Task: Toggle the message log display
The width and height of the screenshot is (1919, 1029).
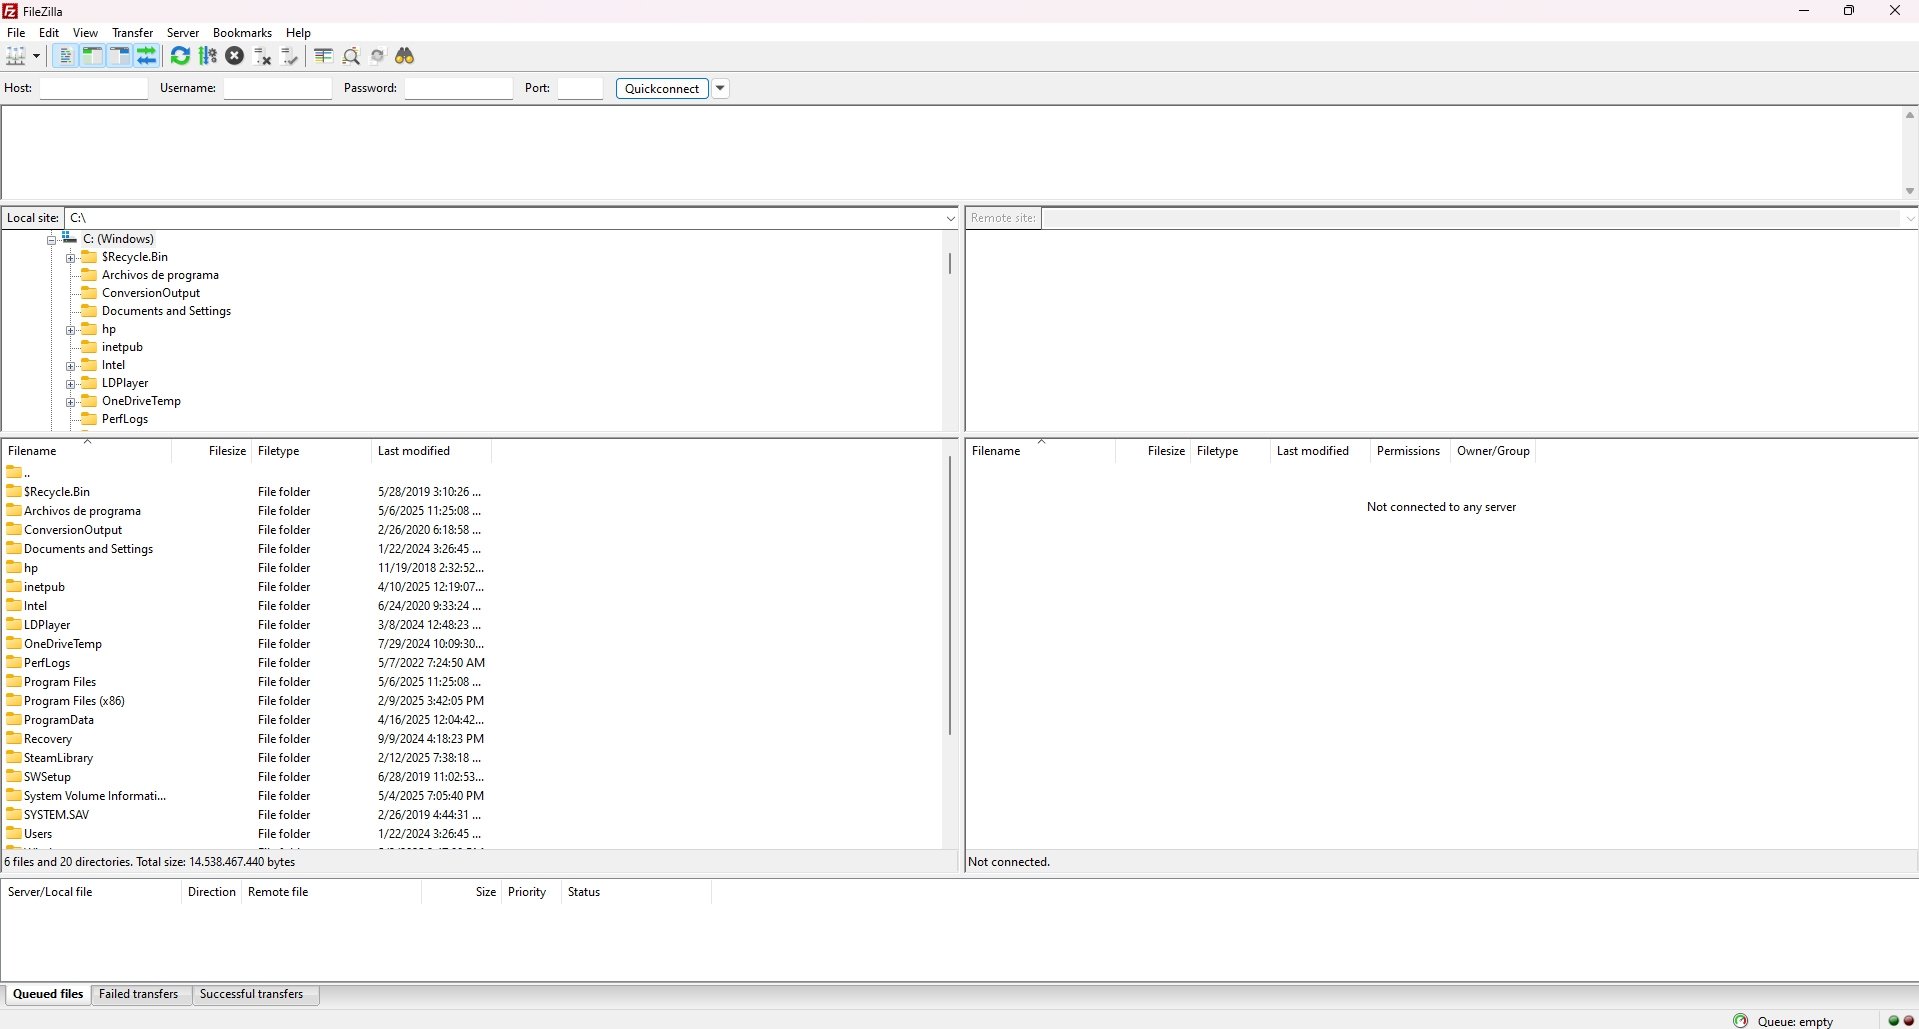Action: (65, 56)
